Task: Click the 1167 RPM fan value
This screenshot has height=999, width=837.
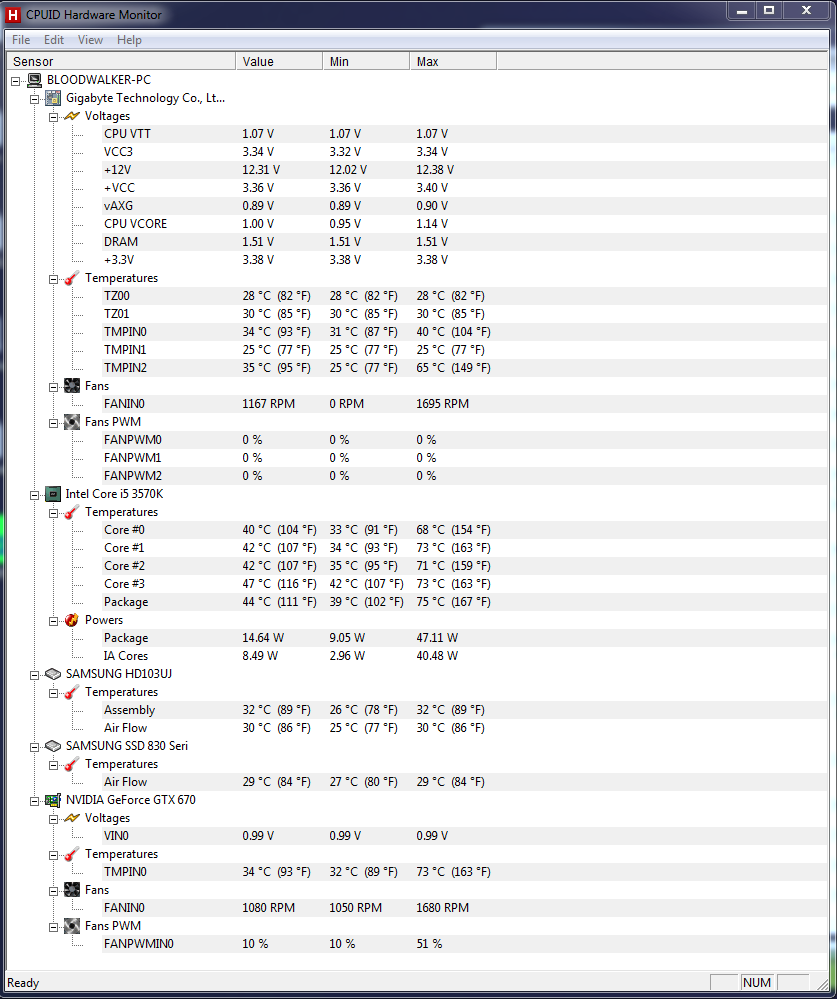Action: (x=268, y=404)
